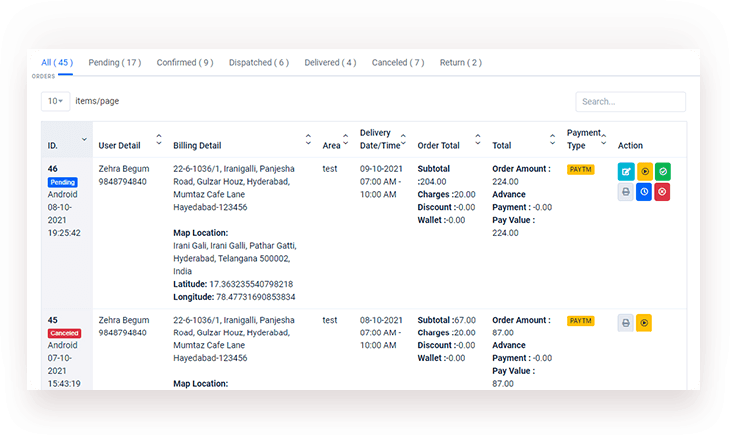Switch to the Pending (17) tab
This screenshot has height=435, width=730.
(115, 62)
